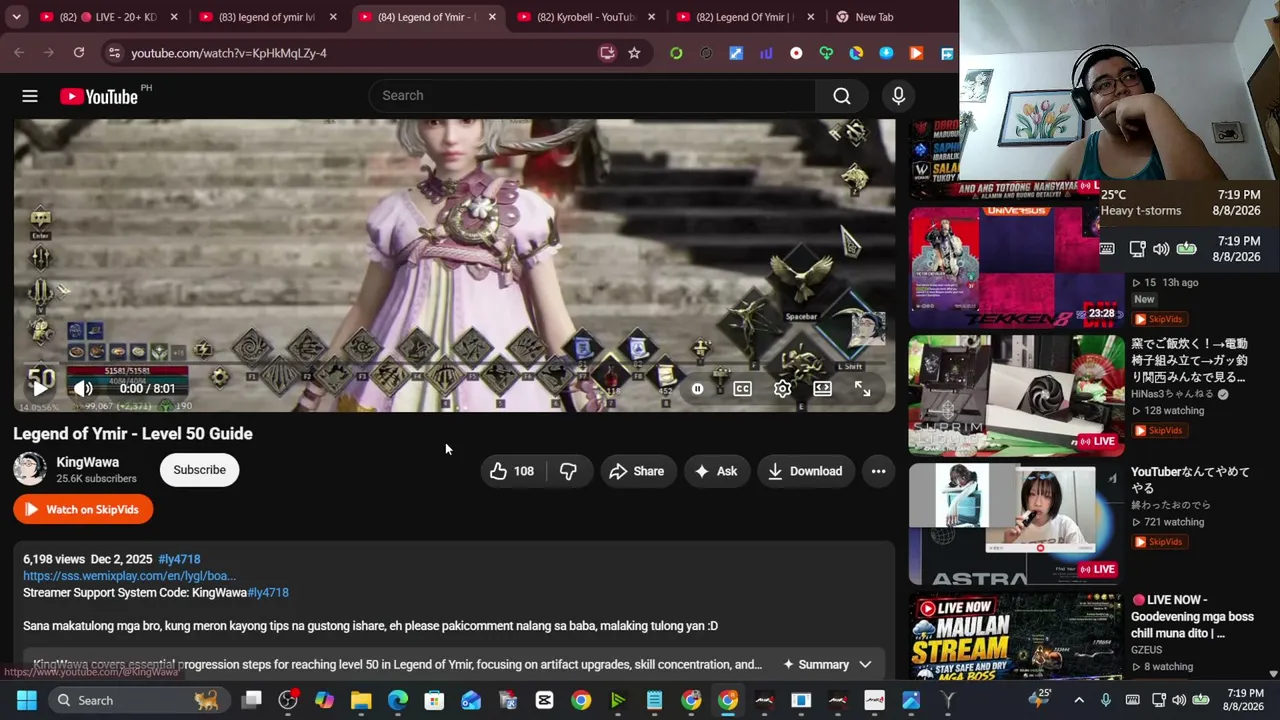The width and height of the screenshot is (1280, 720).
Task: Open File Explorer from the taskbar
Action: [x=361, y=700]
